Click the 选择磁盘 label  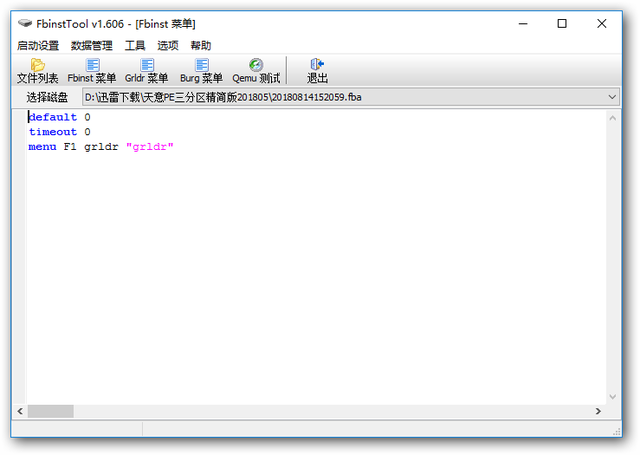47,97
